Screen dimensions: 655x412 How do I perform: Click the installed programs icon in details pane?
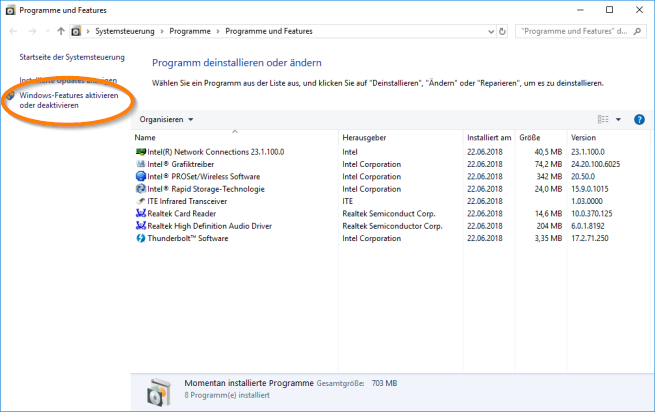pos(159,392)
